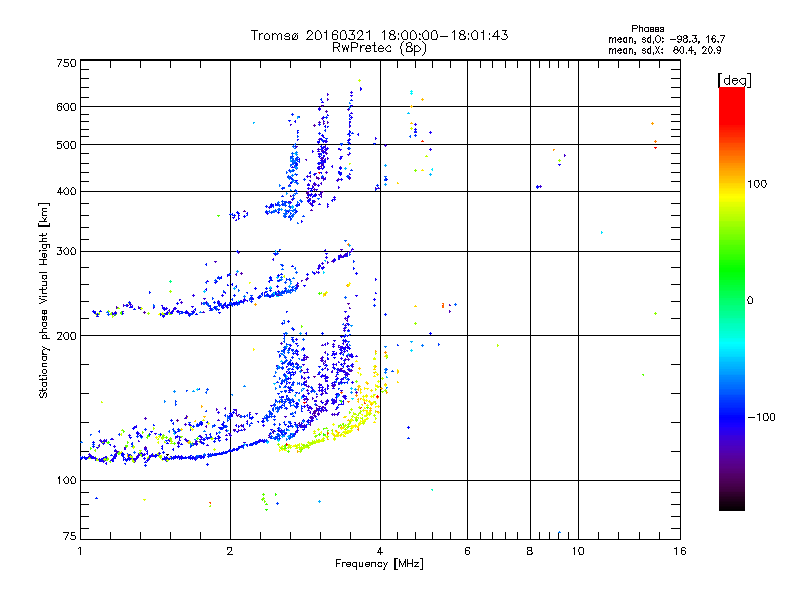Image resolution: width=800 pixels, height=600 pixels.
Task: Click the x-axis tick label '10'
Action: pos(578,551)
